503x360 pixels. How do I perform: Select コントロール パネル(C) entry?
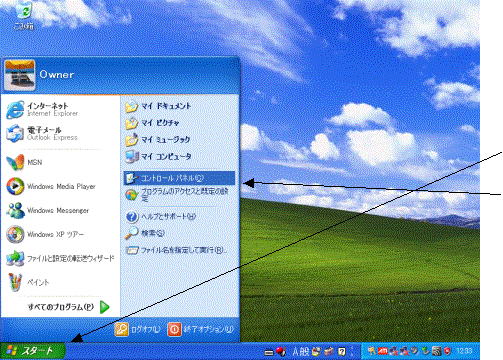click(179, 178)
